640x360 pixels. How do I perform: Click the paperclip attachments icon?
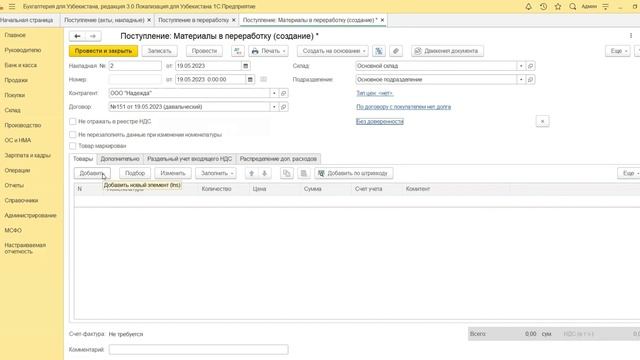point(396,51)
